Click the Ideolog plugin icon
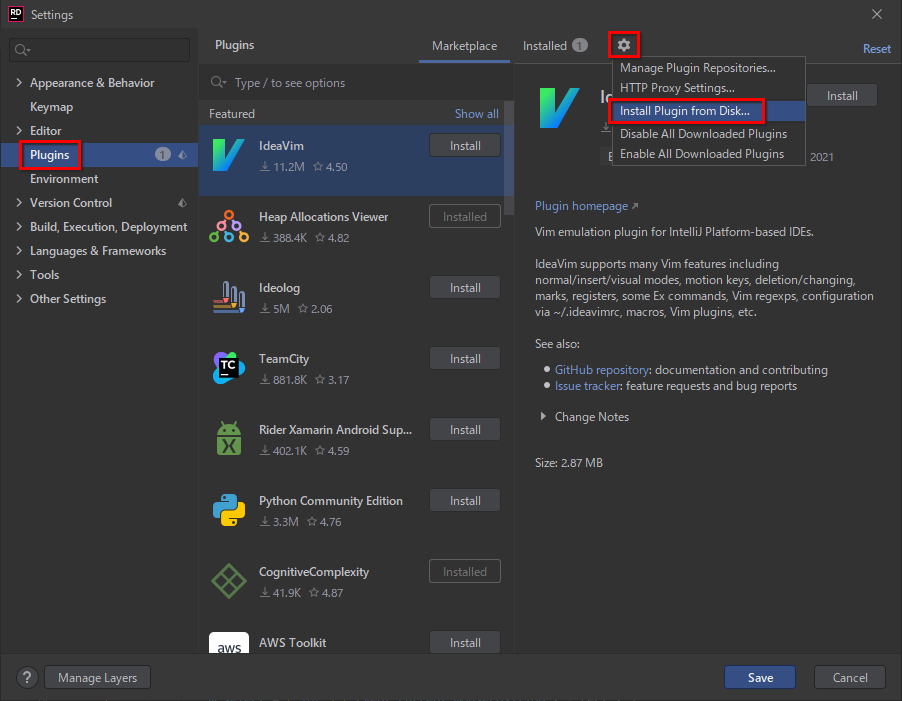Screen dimensions: 902x701 (228, 297)
